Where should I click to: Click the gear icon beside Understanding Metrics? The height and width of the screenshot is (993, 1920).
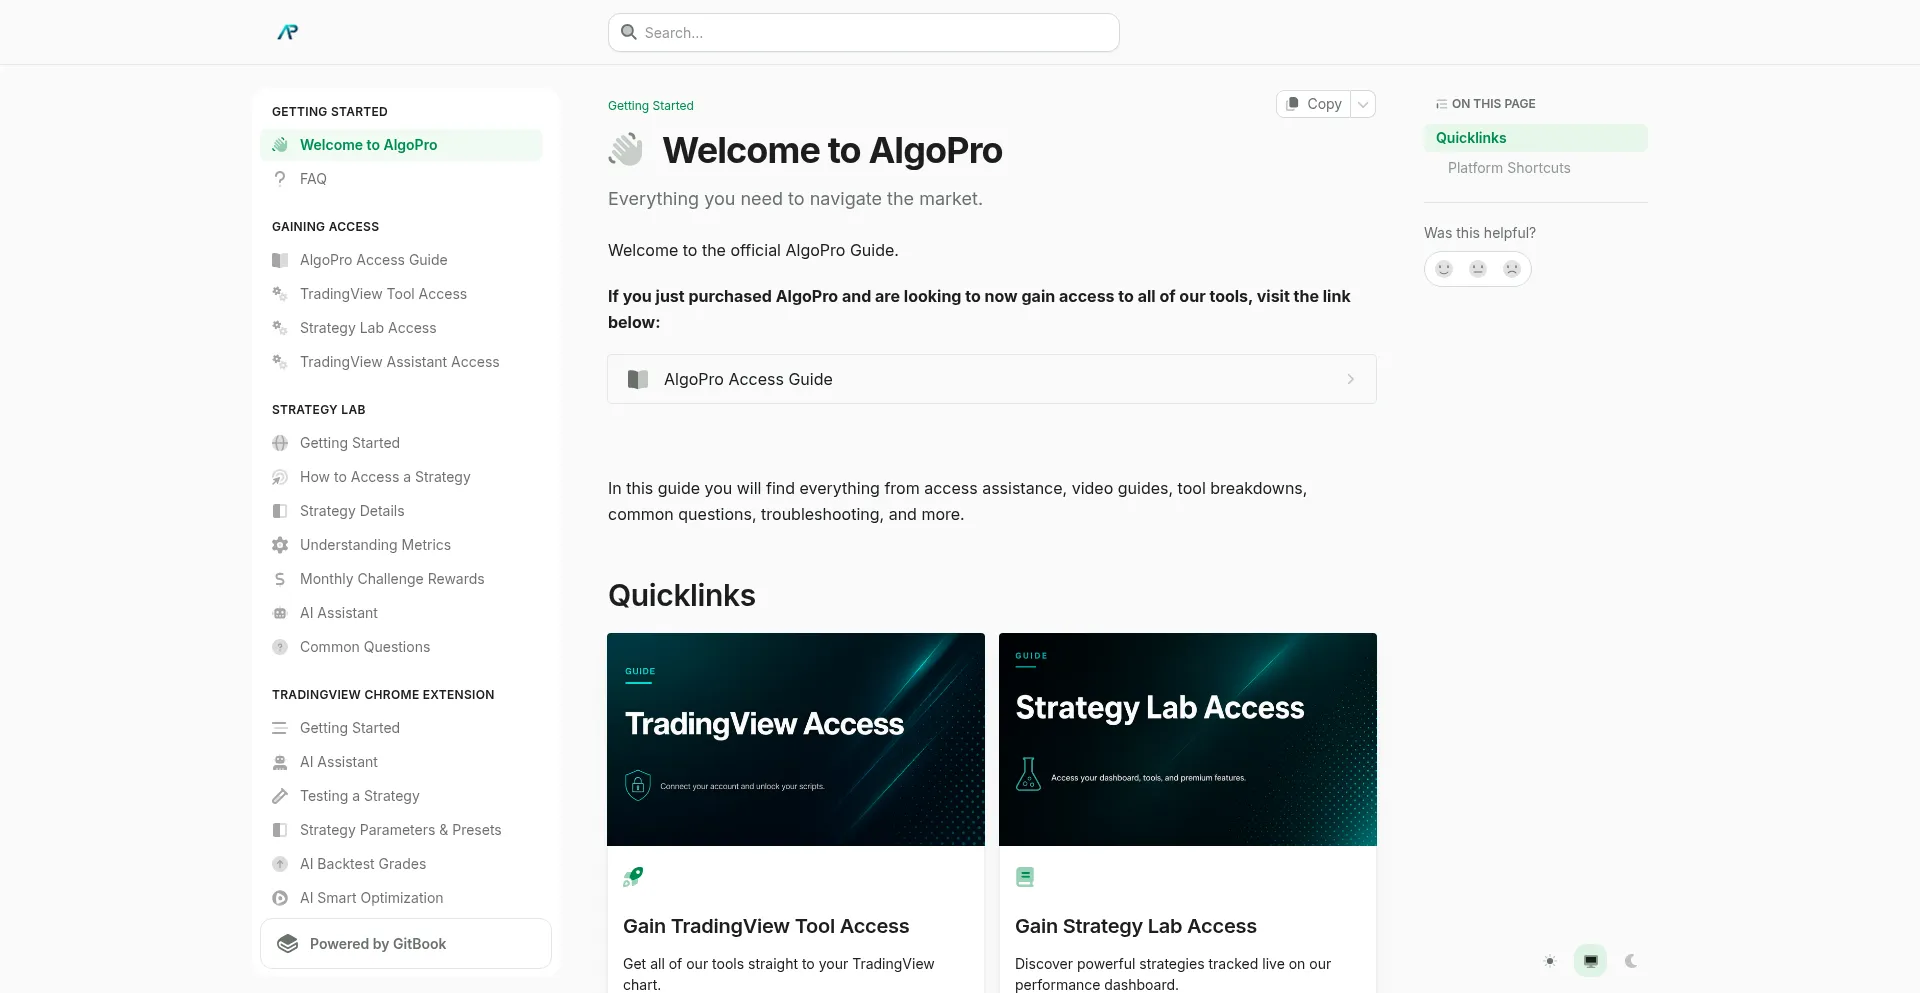click(x=280, y=545)
